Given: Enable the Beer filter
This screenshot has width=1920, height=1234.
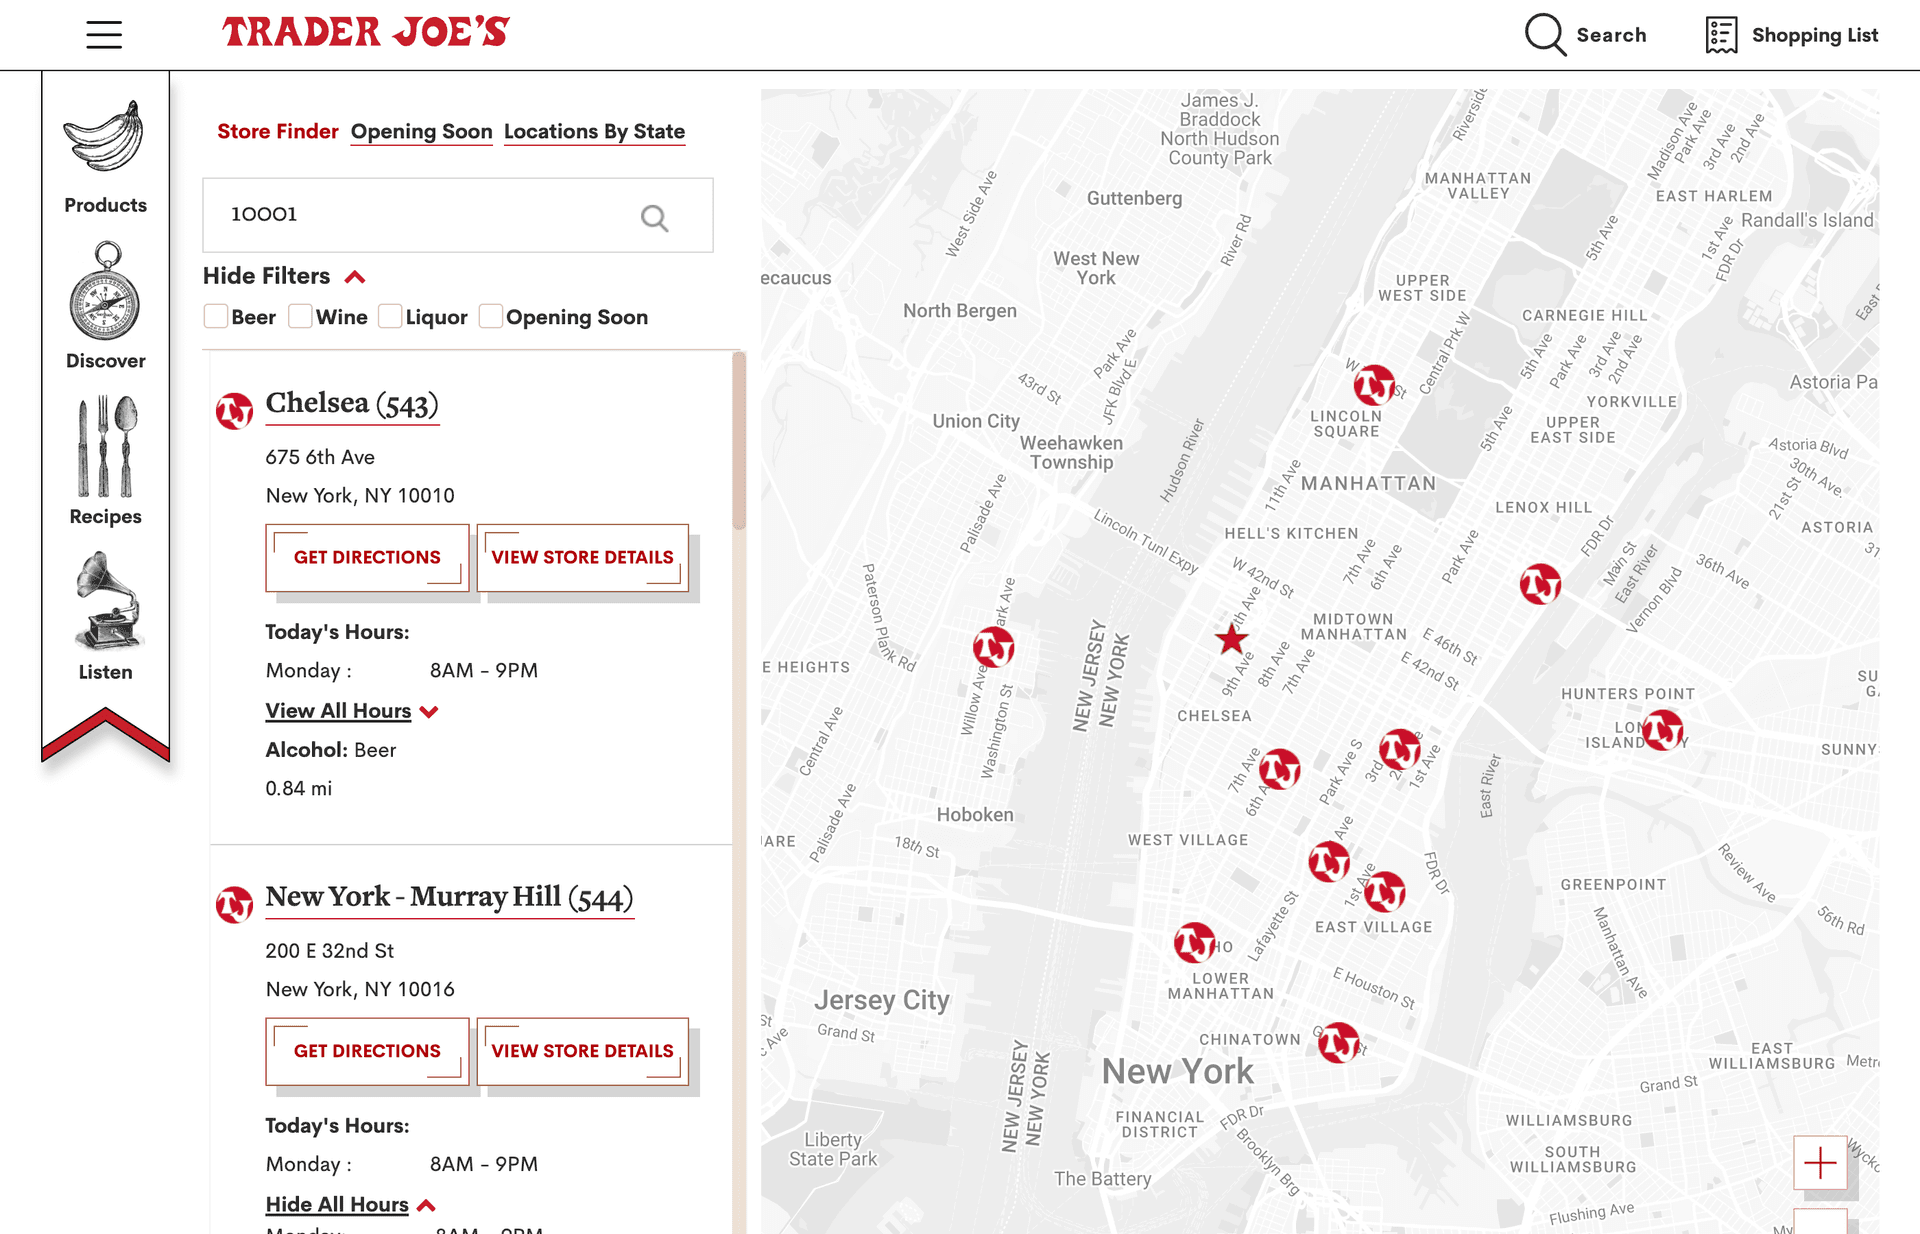Looking at the screenshot, I should 216,315.
